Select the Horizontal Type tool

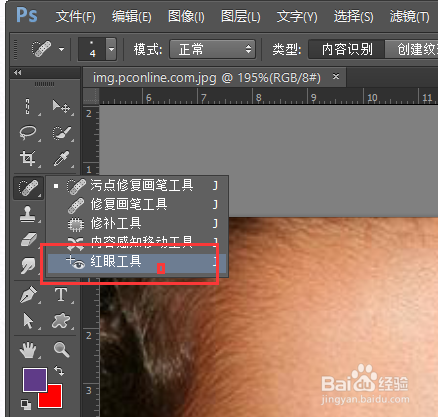pyautogui.click(x=61, y=295)
